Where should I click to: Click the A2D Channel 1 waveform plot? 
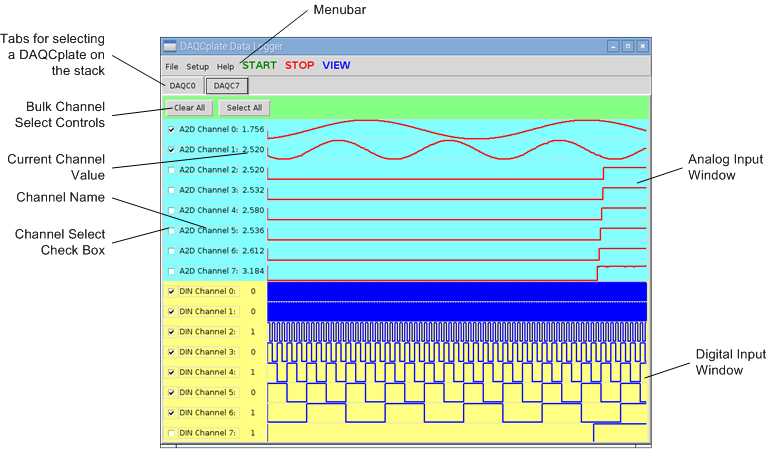[457, 150]
